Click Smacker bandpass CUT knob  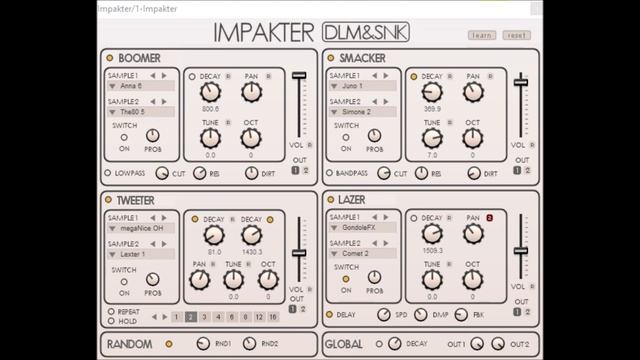click(x=384, y=173)
